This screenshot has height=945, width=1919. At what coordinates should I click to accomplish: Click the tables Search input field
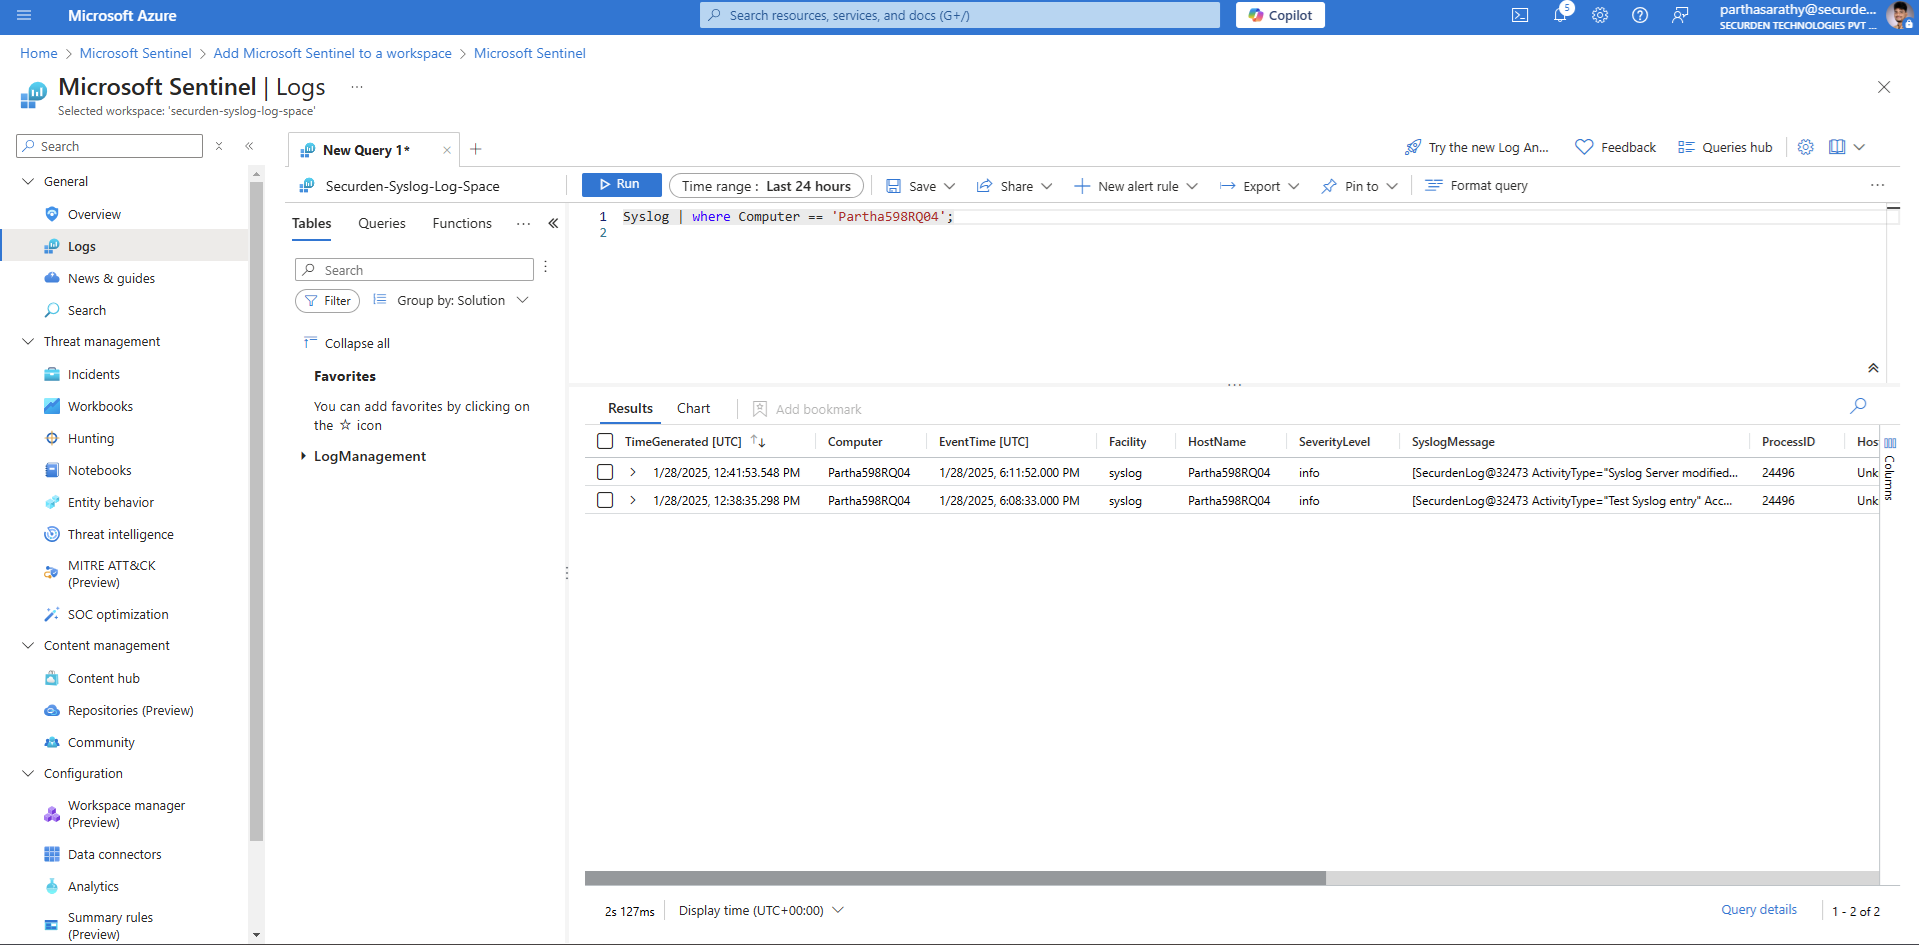pyautogui.click(x=414, y=270)
